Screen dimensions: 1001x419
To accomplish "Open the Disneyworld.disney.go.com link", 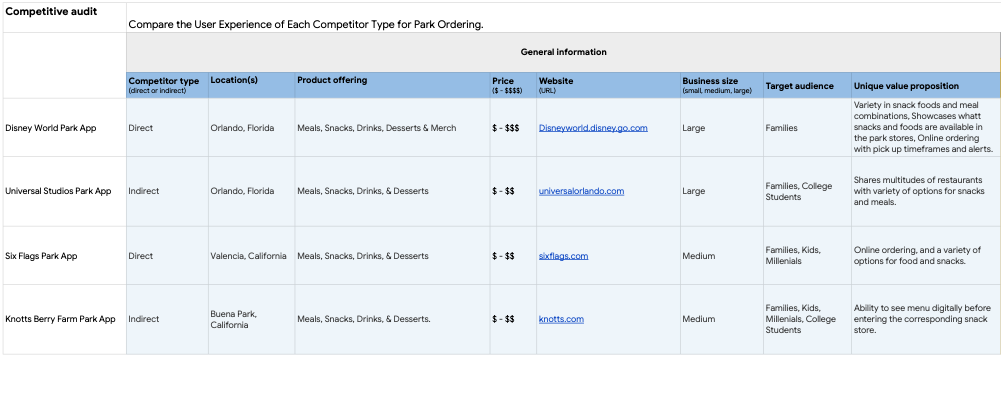I will pos(593,128).
